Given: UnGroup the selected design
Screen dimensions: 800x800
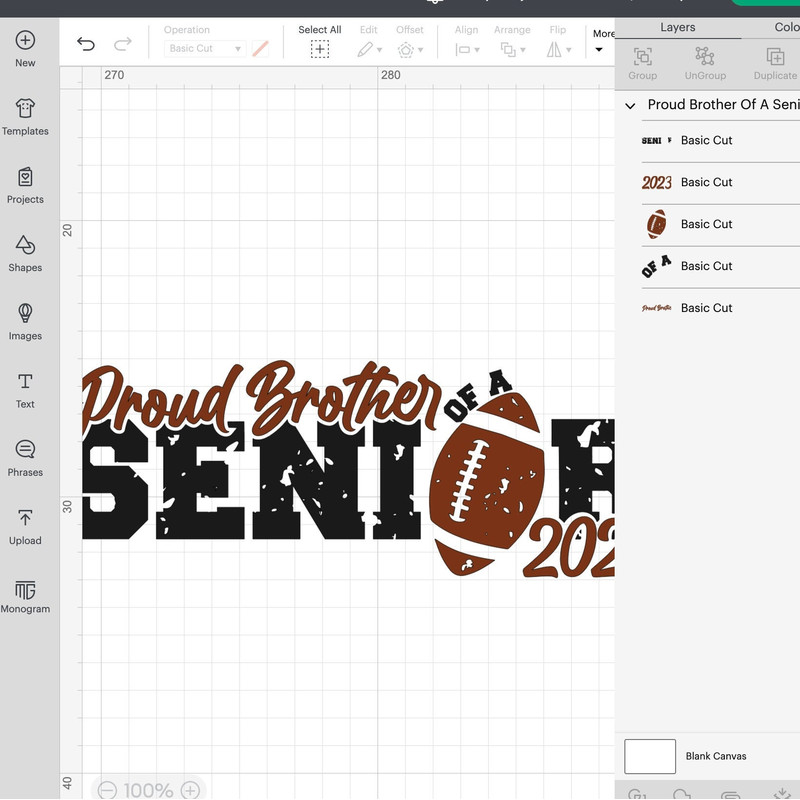Looking at the screenshot, I should click(x=706, y=63).
